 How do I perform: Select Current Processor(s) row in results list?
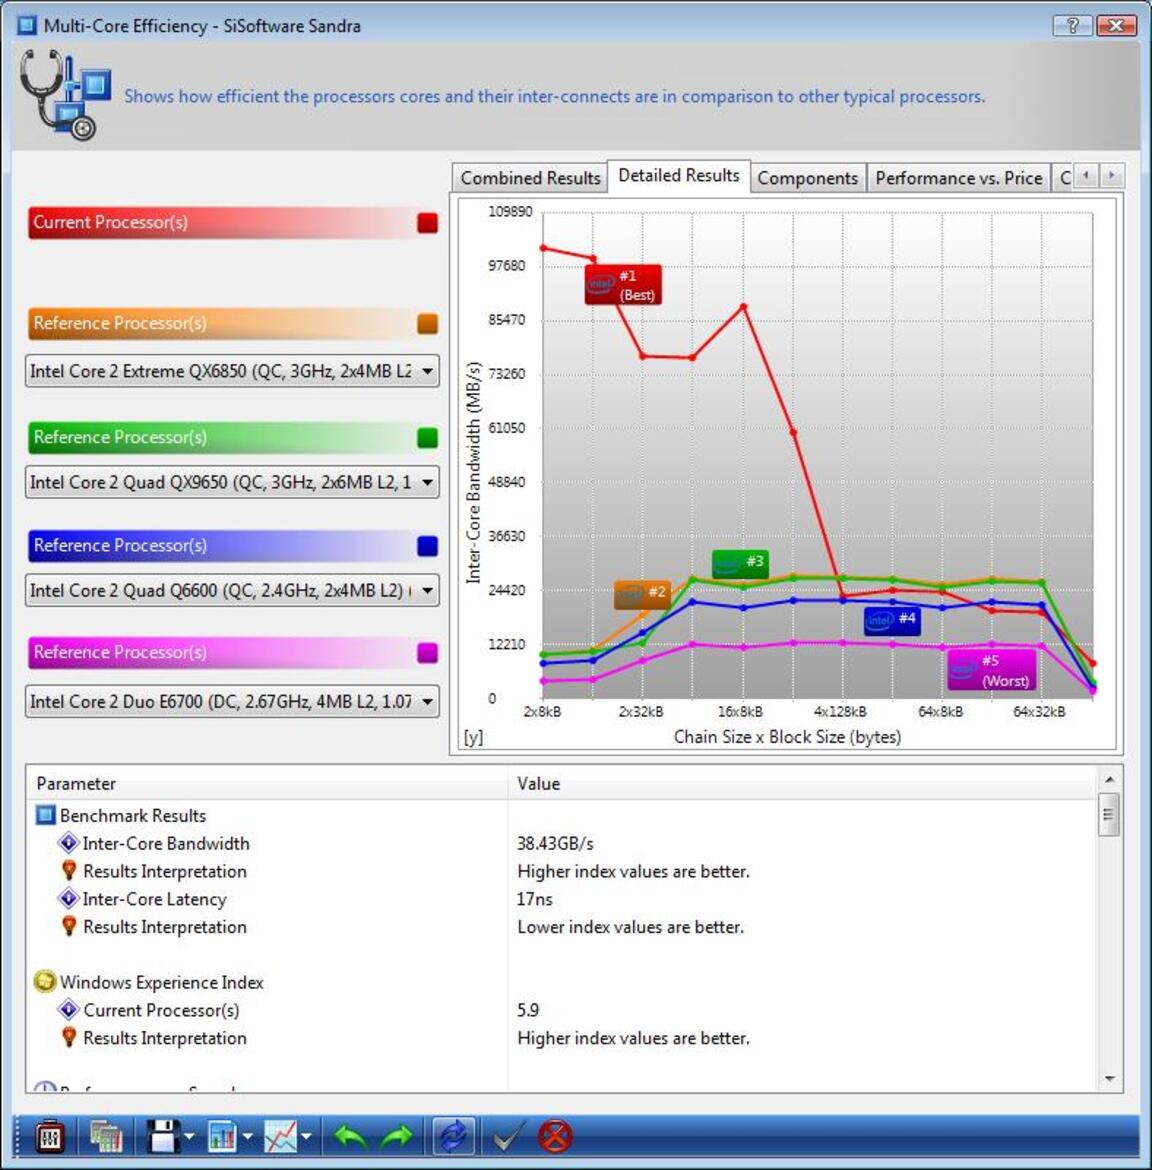pyautogui.click(x=561, y=1010)
